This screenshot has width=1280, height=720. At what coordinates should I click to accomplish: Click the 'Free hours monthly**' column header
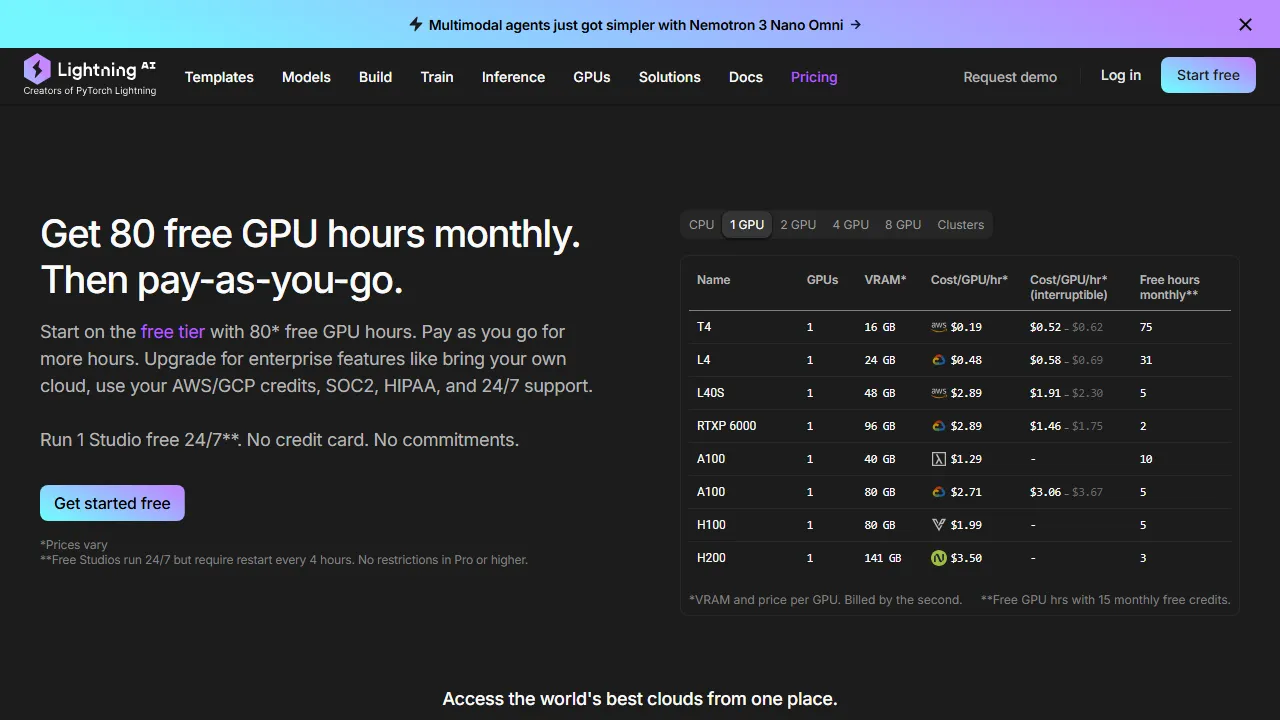1169,287
